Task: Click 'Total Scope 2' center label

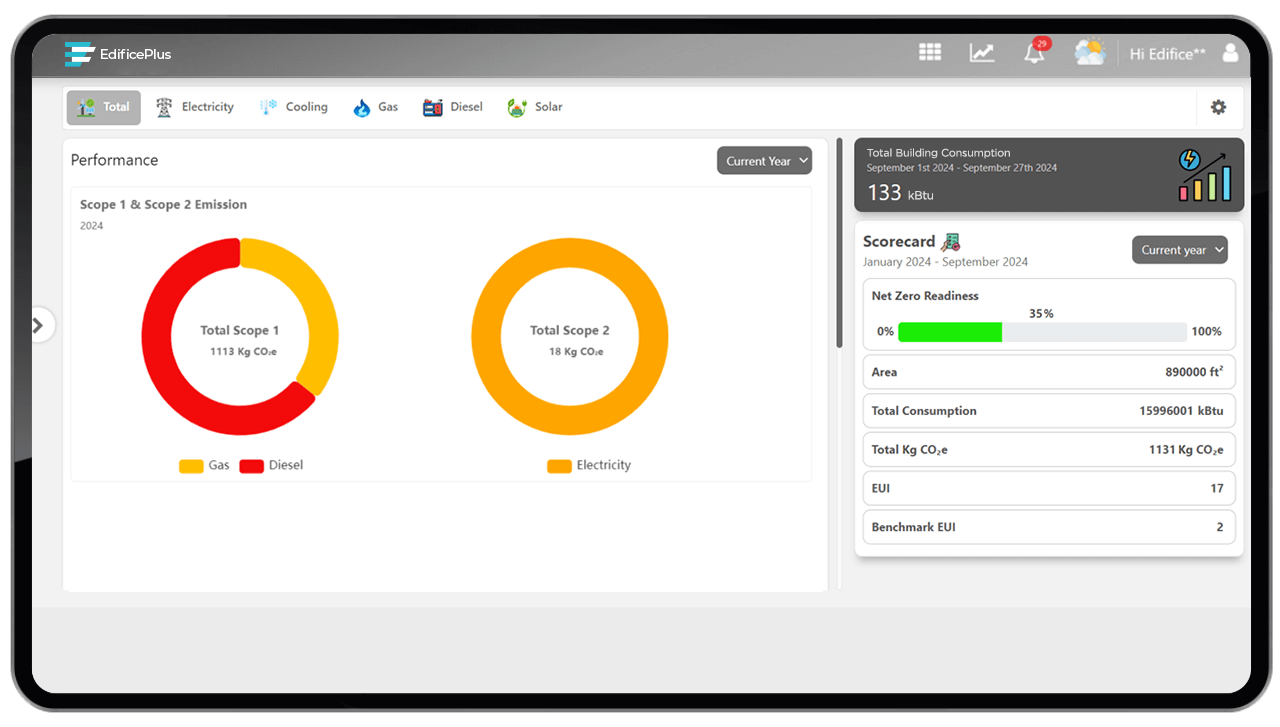Action: point(570,330)
